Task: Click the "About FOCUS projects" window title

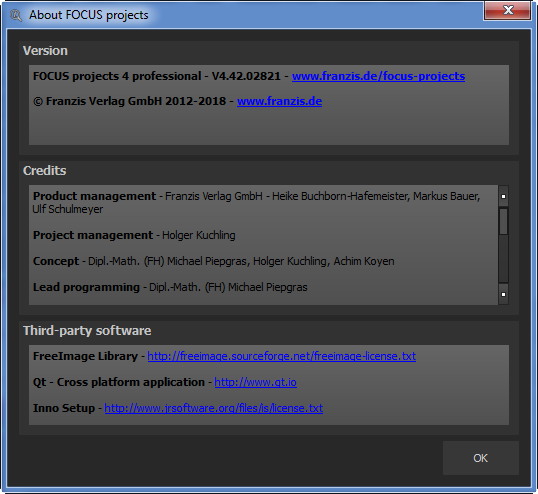Action: 89,15
